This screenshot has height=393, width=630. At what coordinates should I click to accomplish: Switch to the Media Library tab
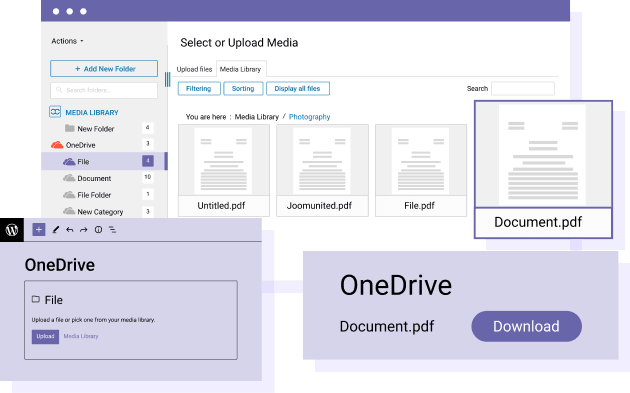pyautogui.click(x=241, y=69)
